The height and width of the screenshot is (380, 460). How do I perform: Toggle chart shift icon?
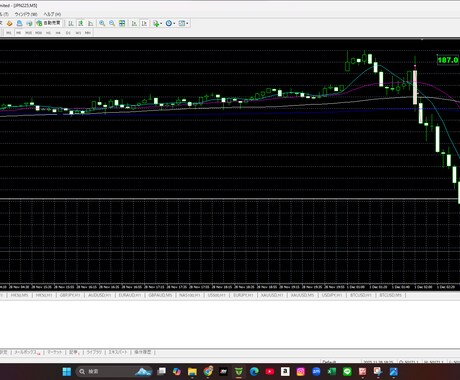144,23
